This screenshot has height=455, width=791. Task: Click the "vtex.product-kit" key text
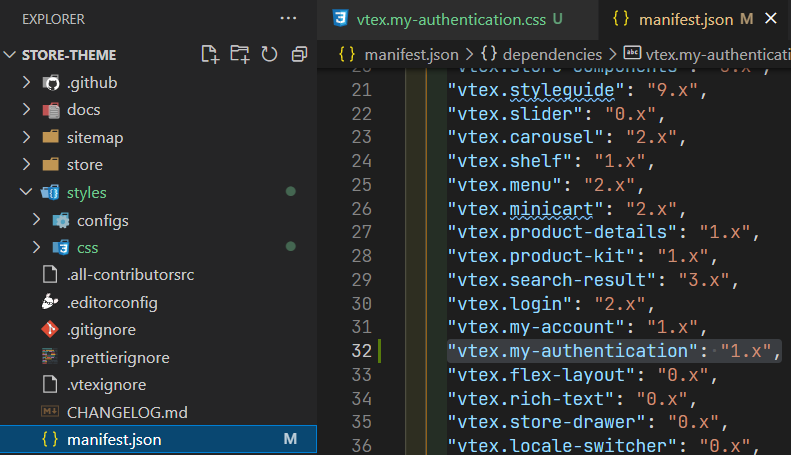(541, 256)
